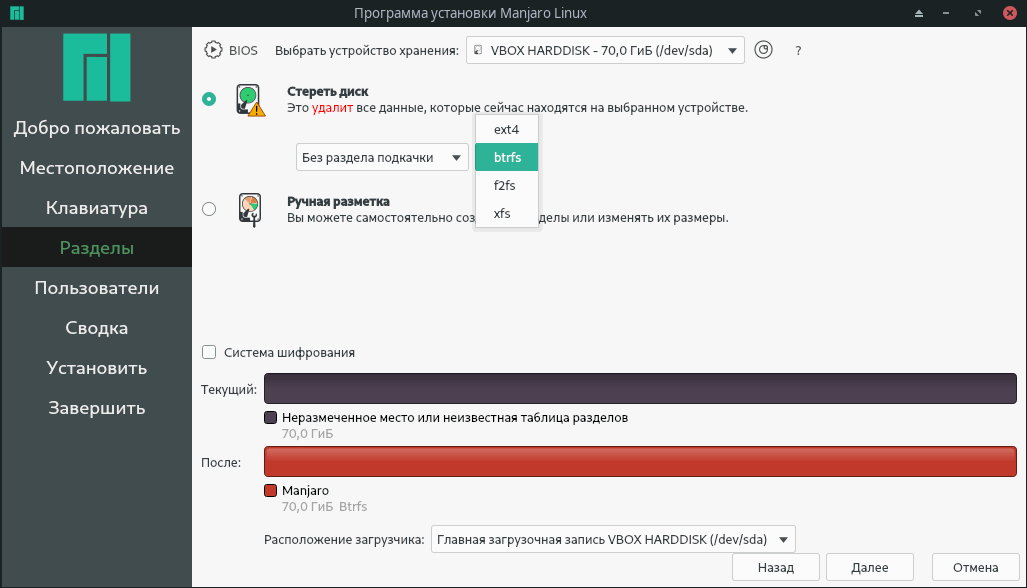Click the red Manjaro partition color swatch
Image resolution: width=1027 pixels, height=588 pixels.
point(270,491)
